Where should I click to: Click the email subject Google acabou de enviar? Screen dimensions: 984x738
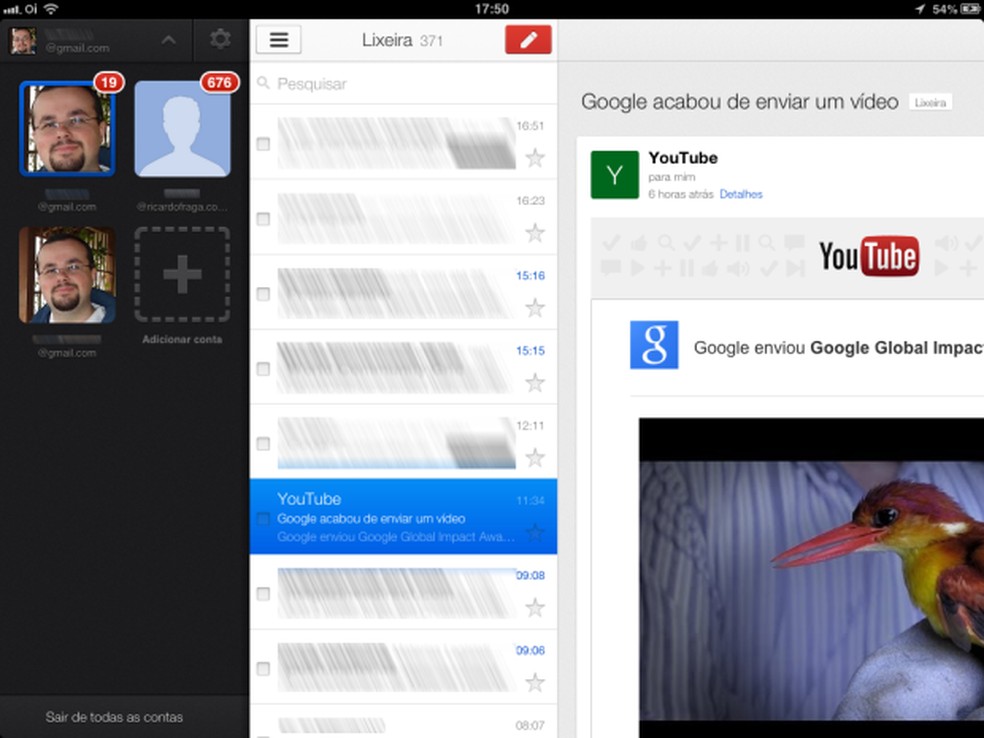[x=740, y=102]
